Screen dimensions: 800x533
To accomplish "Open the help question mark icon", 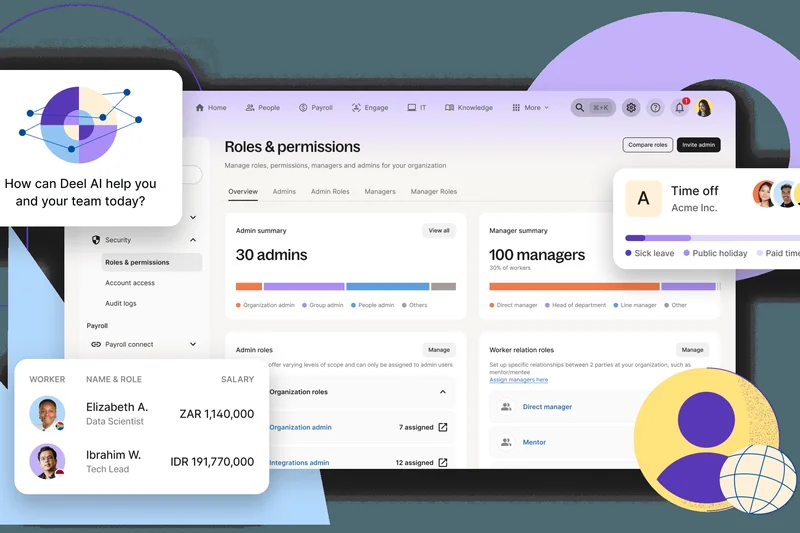I will tap(655, 108).
